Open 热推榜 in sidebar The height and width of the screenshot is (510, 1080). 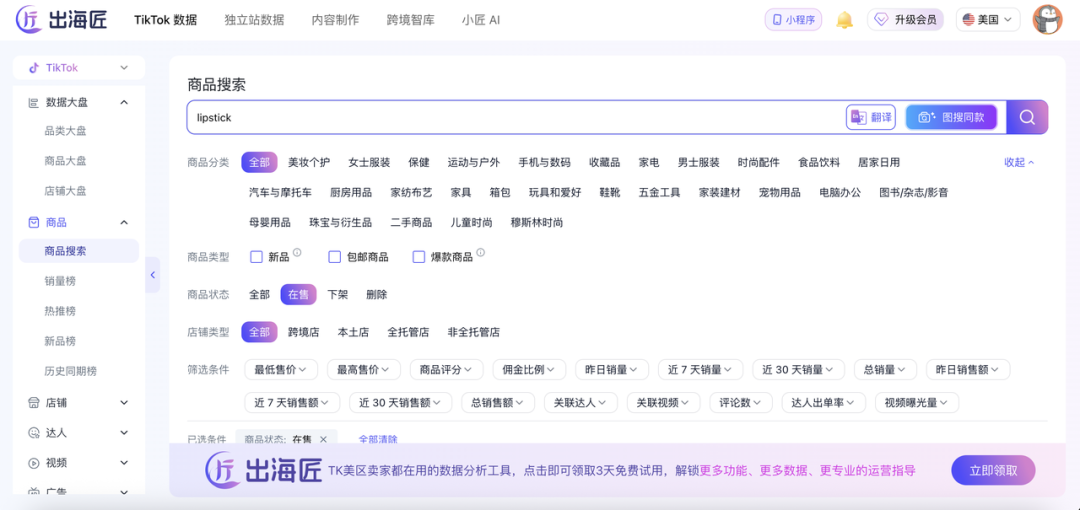tap(60, 311)
